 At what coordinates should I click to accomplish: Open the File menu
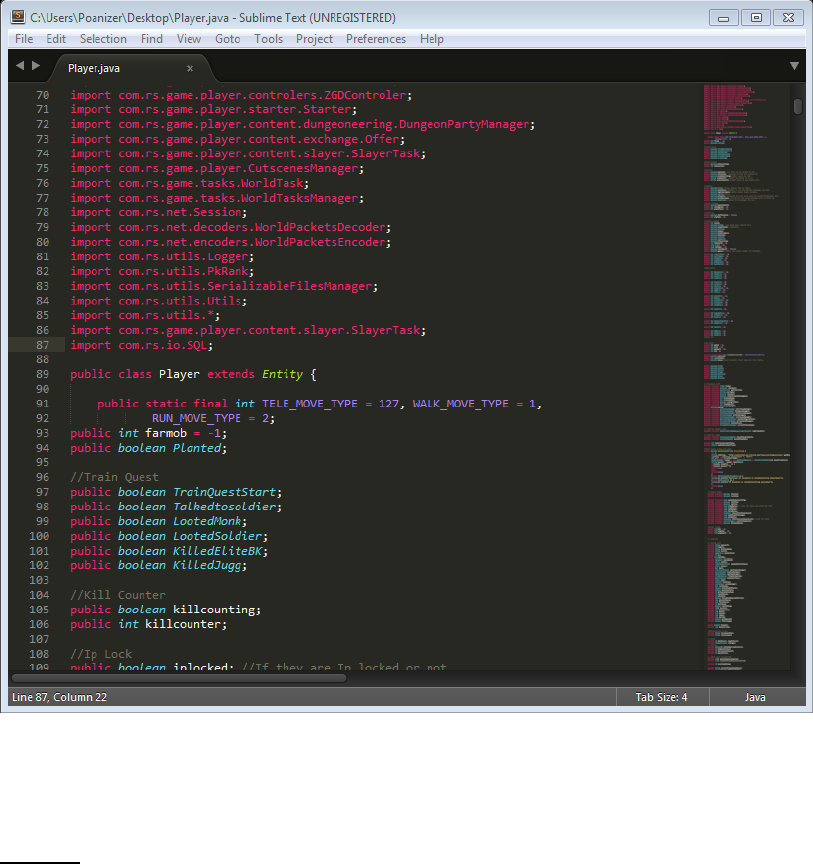pyautogui.click(x=24, y=39)
